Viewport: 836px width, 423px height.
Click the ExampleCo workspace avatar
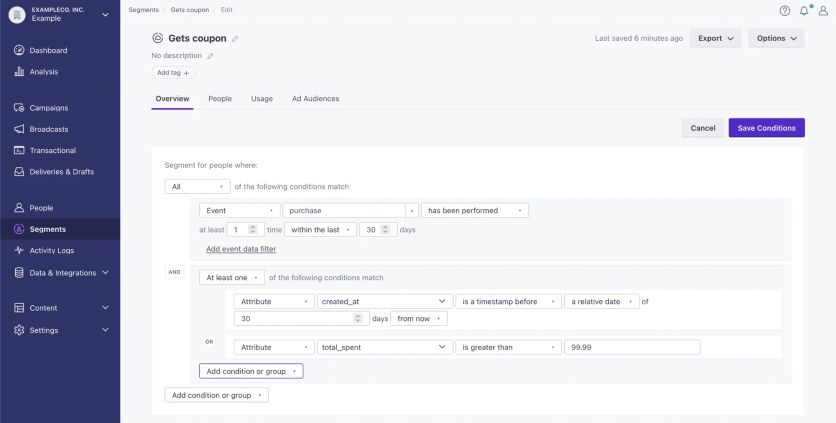(x=17, y=14)
